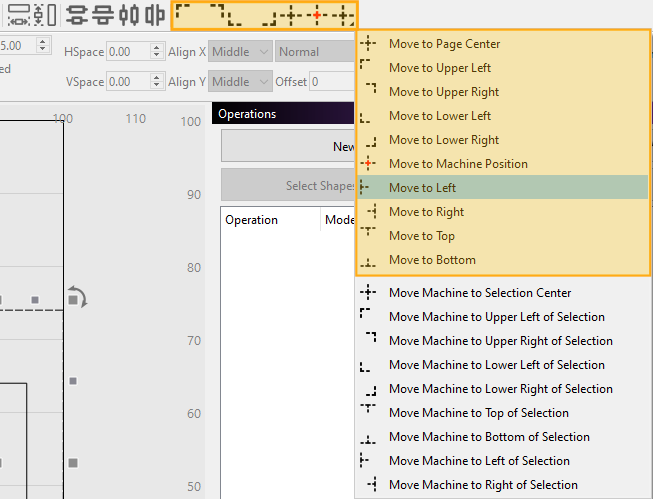Screen dimensions: 653x499
Task: Click Move to Bottom icon entry
Action: [x=432, y=260]
